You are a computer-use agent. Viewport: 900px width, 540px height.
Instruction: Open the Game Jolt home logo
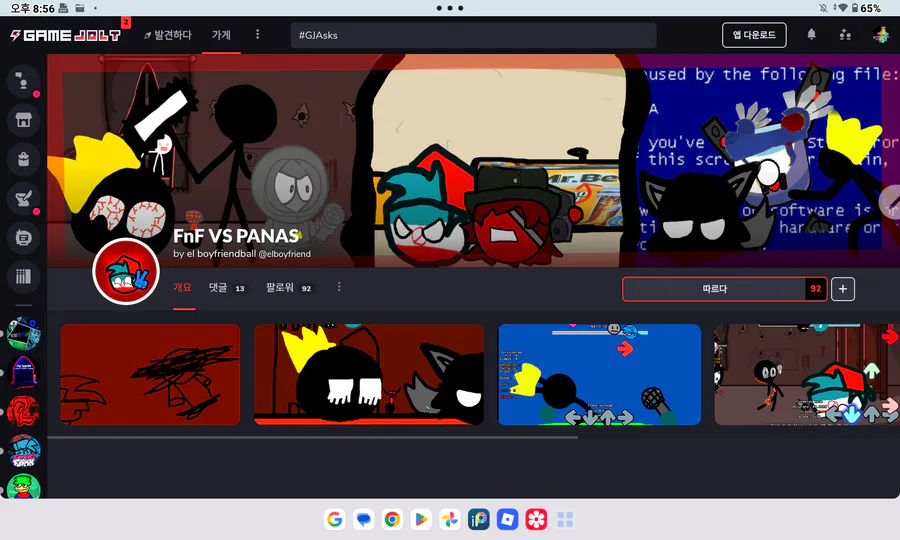pyautogui.click(x=65, y=36)
